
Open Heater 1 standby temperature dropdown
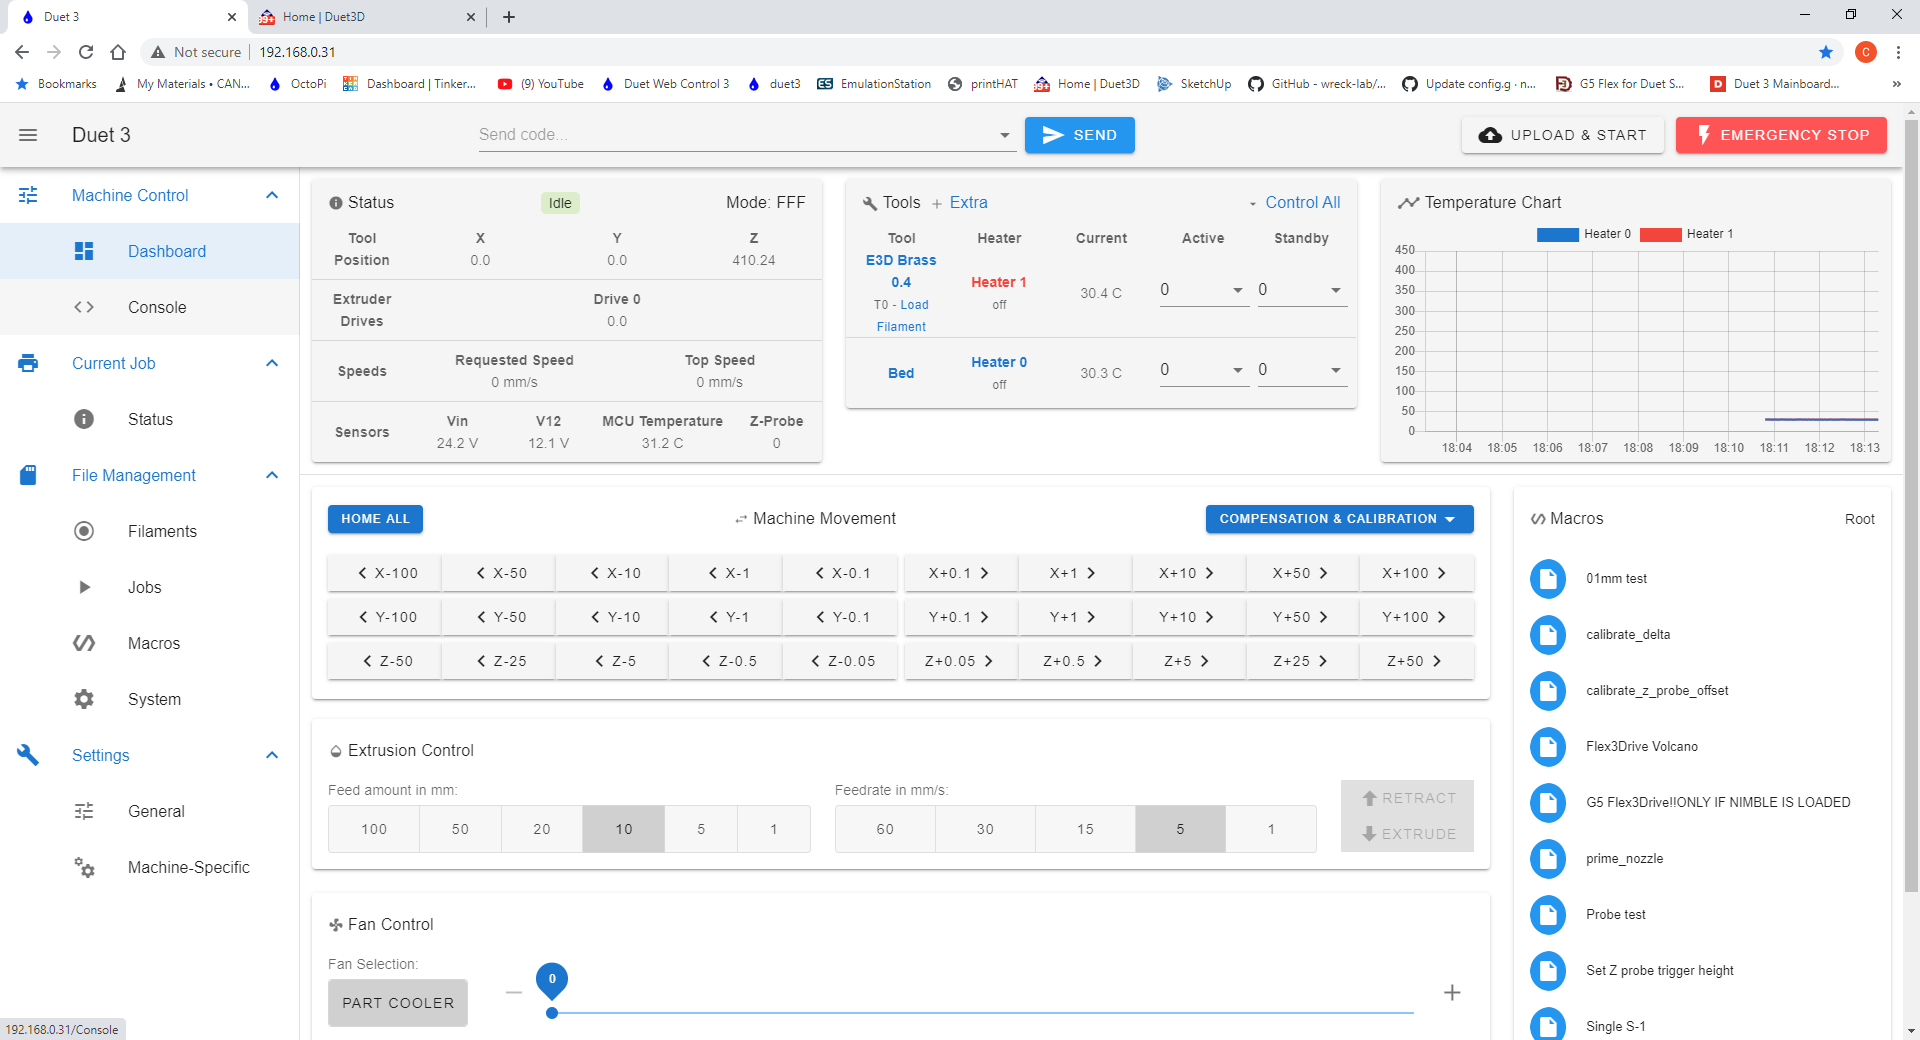click(x=1336, y=290)
